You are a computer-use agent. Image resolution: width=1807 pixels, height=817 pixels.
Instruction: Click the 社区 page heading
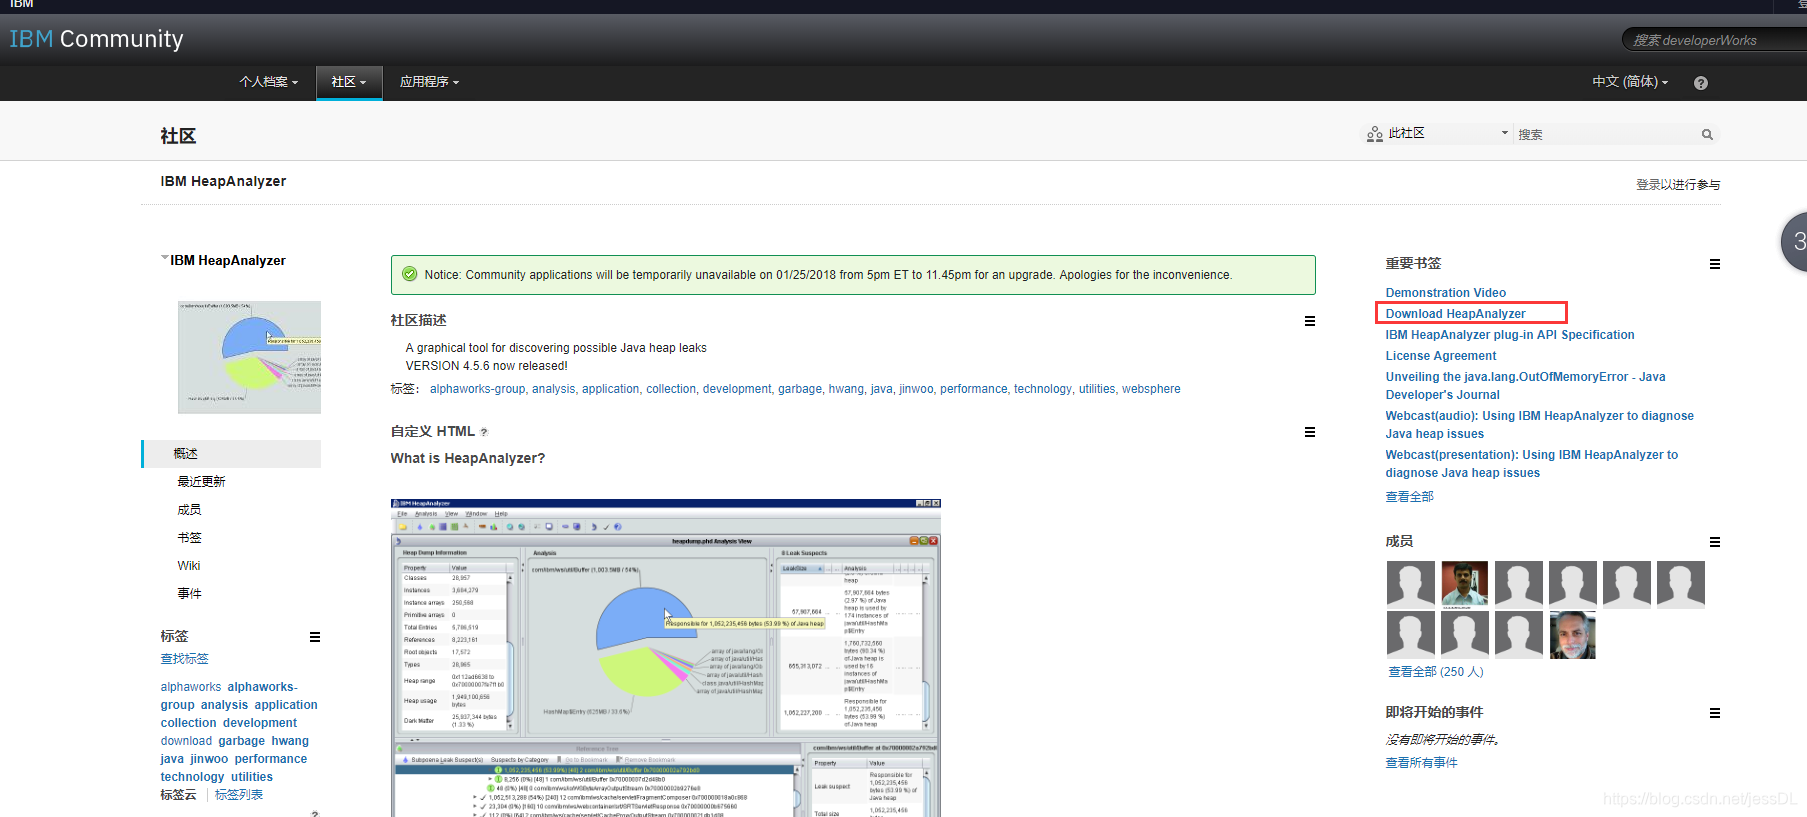[x=178, y=136]
